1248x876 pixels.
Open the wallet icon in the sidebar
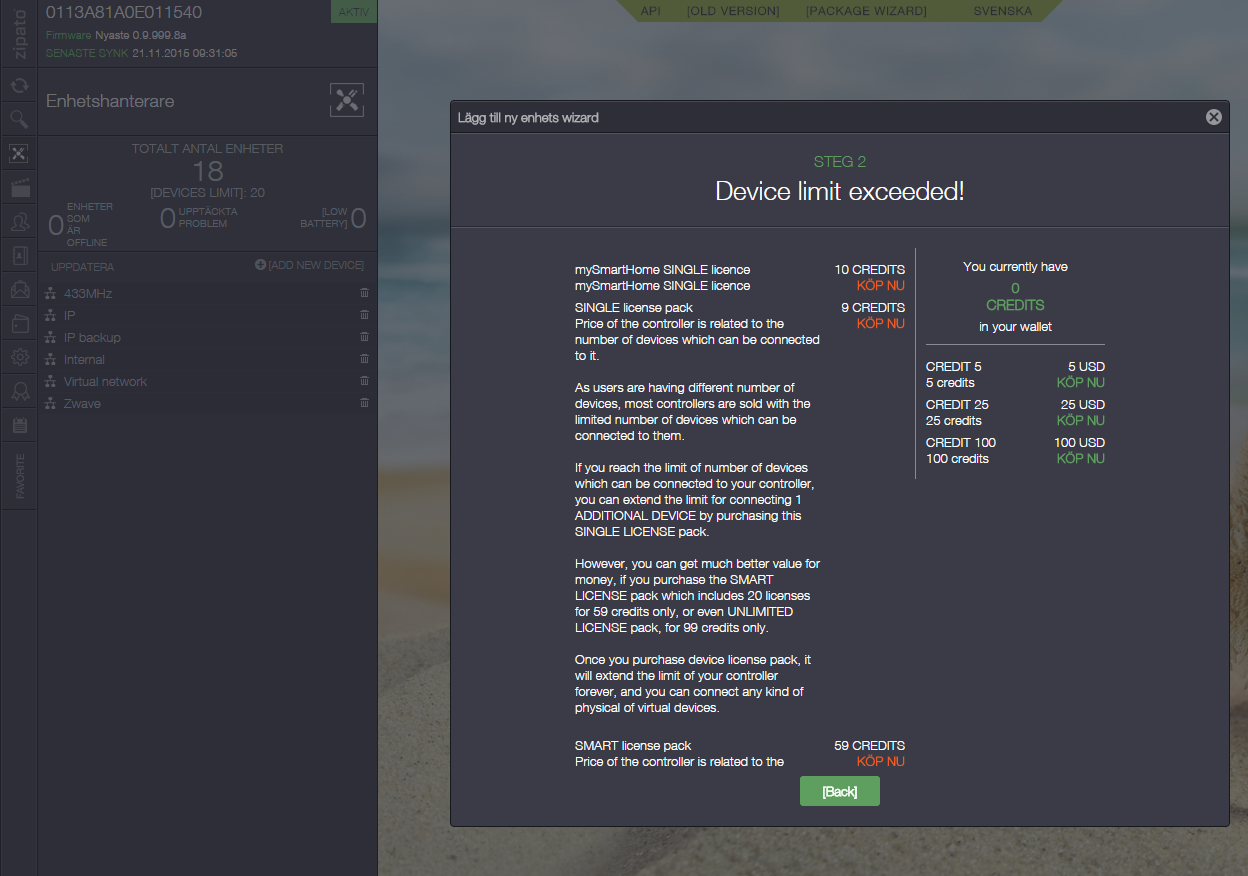pos(19,324)
